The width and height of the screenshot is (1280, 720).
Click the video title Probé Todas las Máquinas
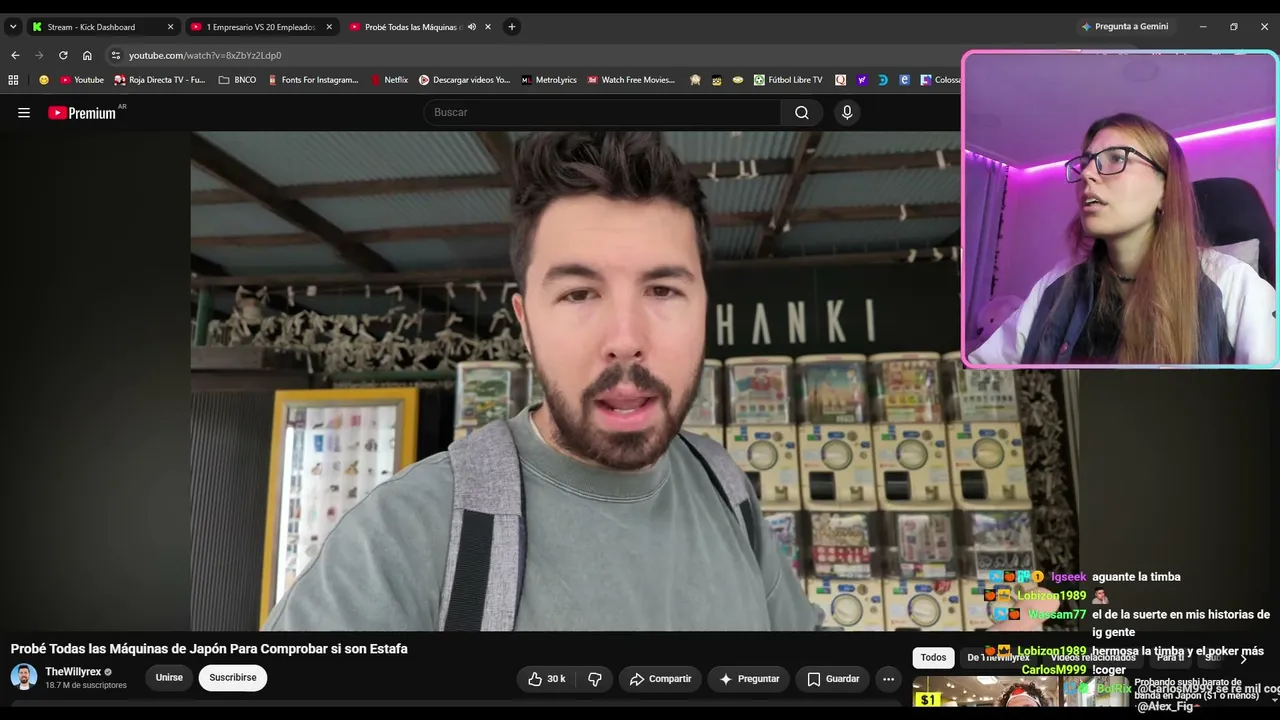pos(209,649)
